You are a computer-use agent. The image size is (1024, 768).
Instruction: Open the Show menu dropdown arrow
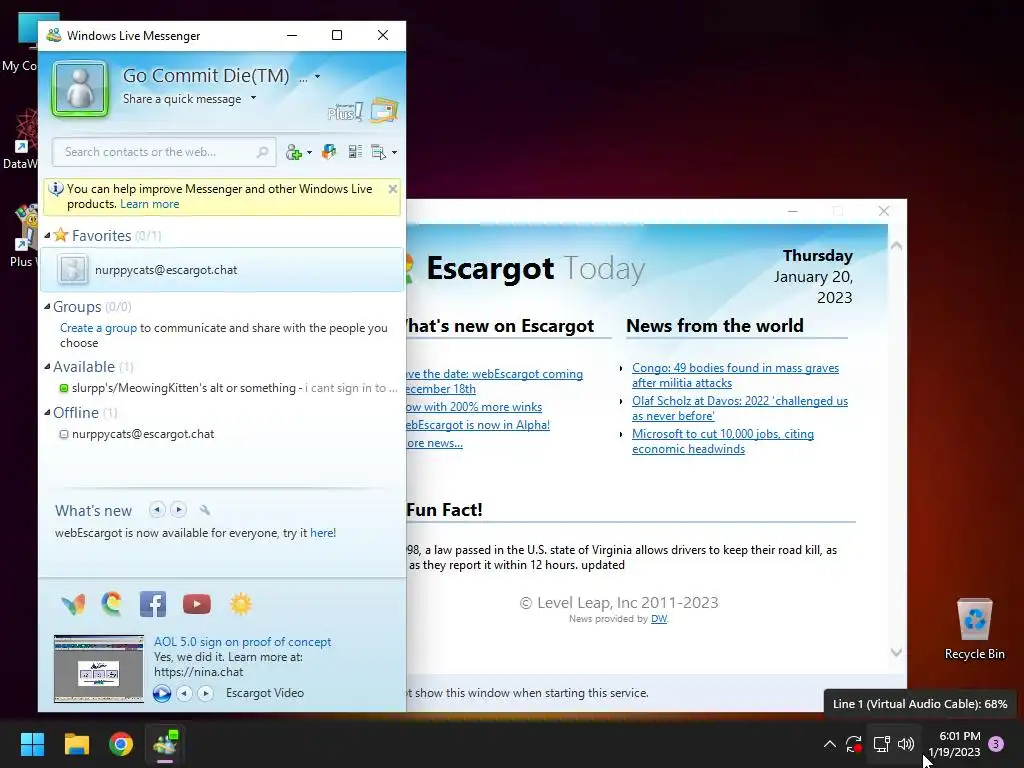point(394,153)
